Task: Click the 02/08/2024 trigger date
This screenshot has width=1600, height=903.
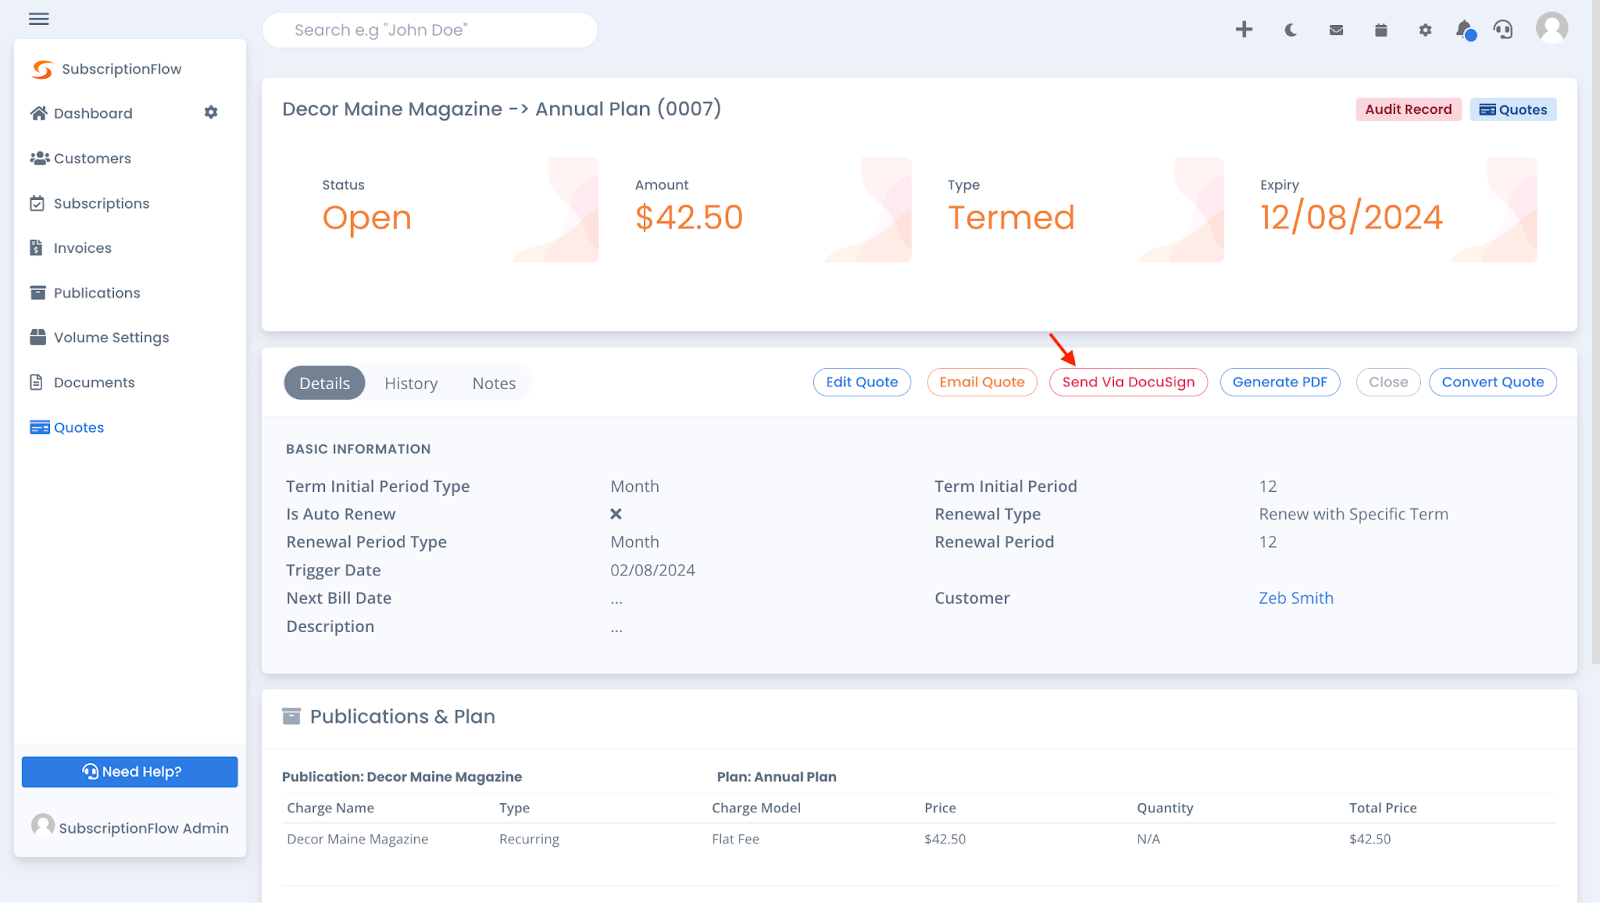Action: [x=653, y=570]
